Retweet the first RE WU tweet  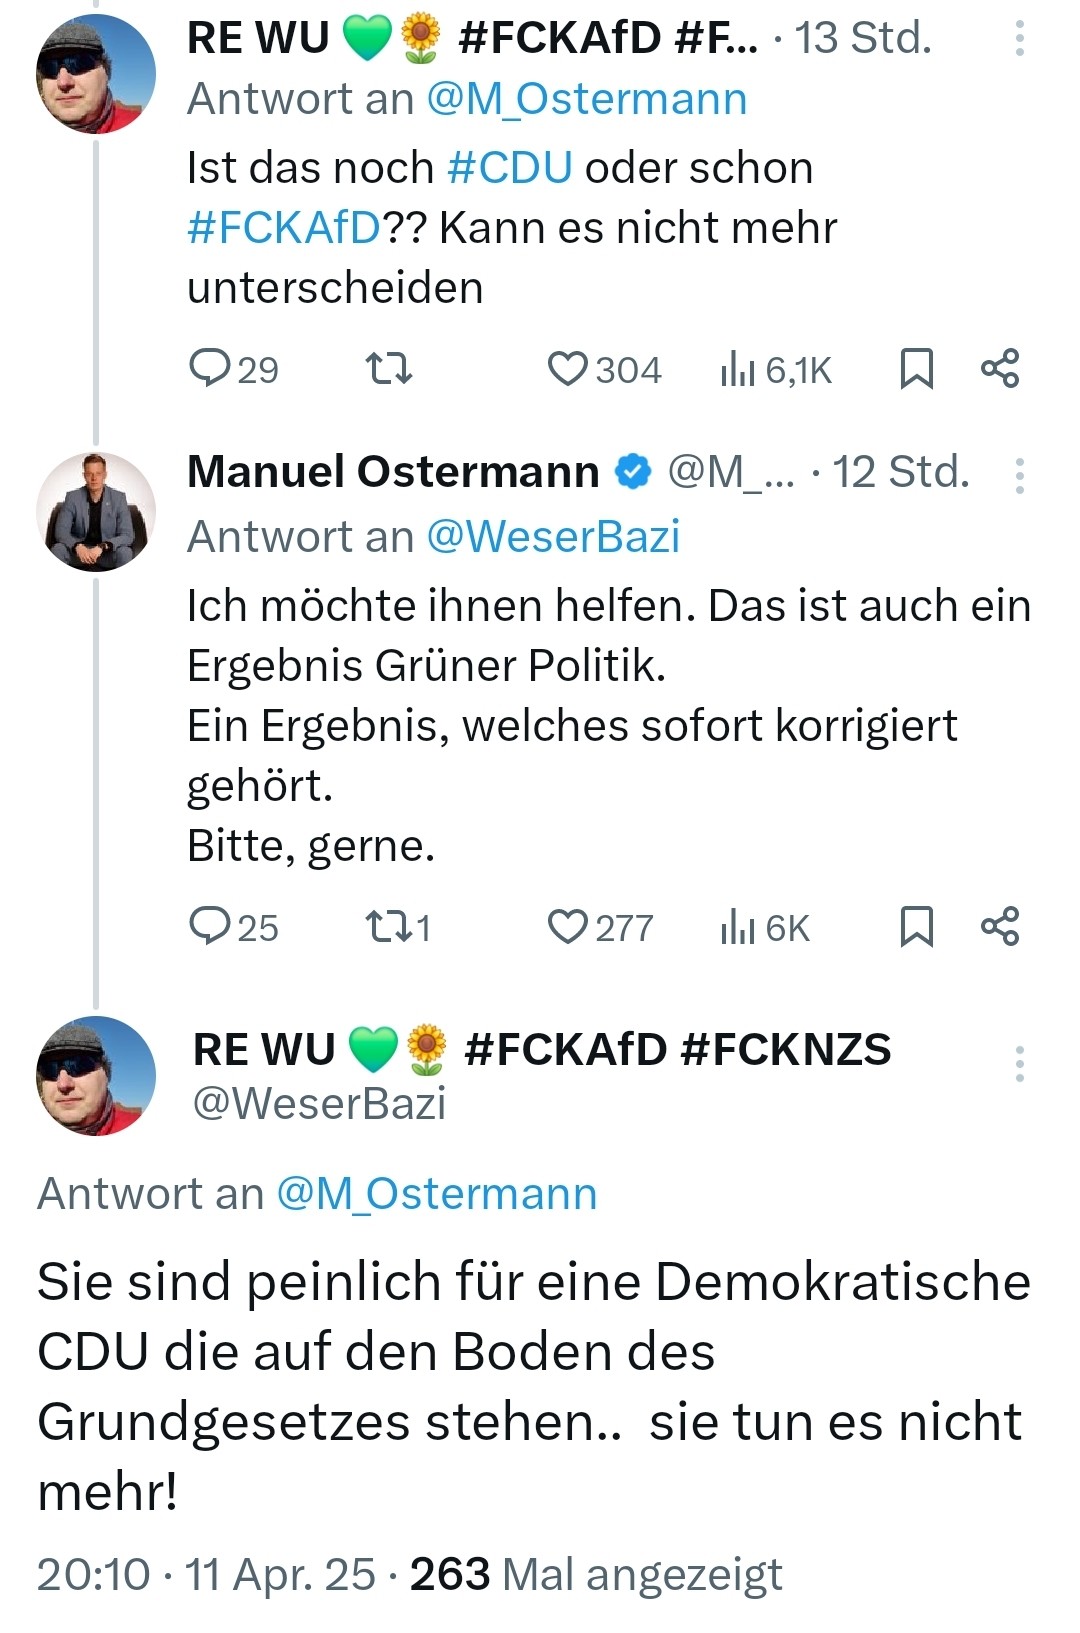tap(388, 369)
